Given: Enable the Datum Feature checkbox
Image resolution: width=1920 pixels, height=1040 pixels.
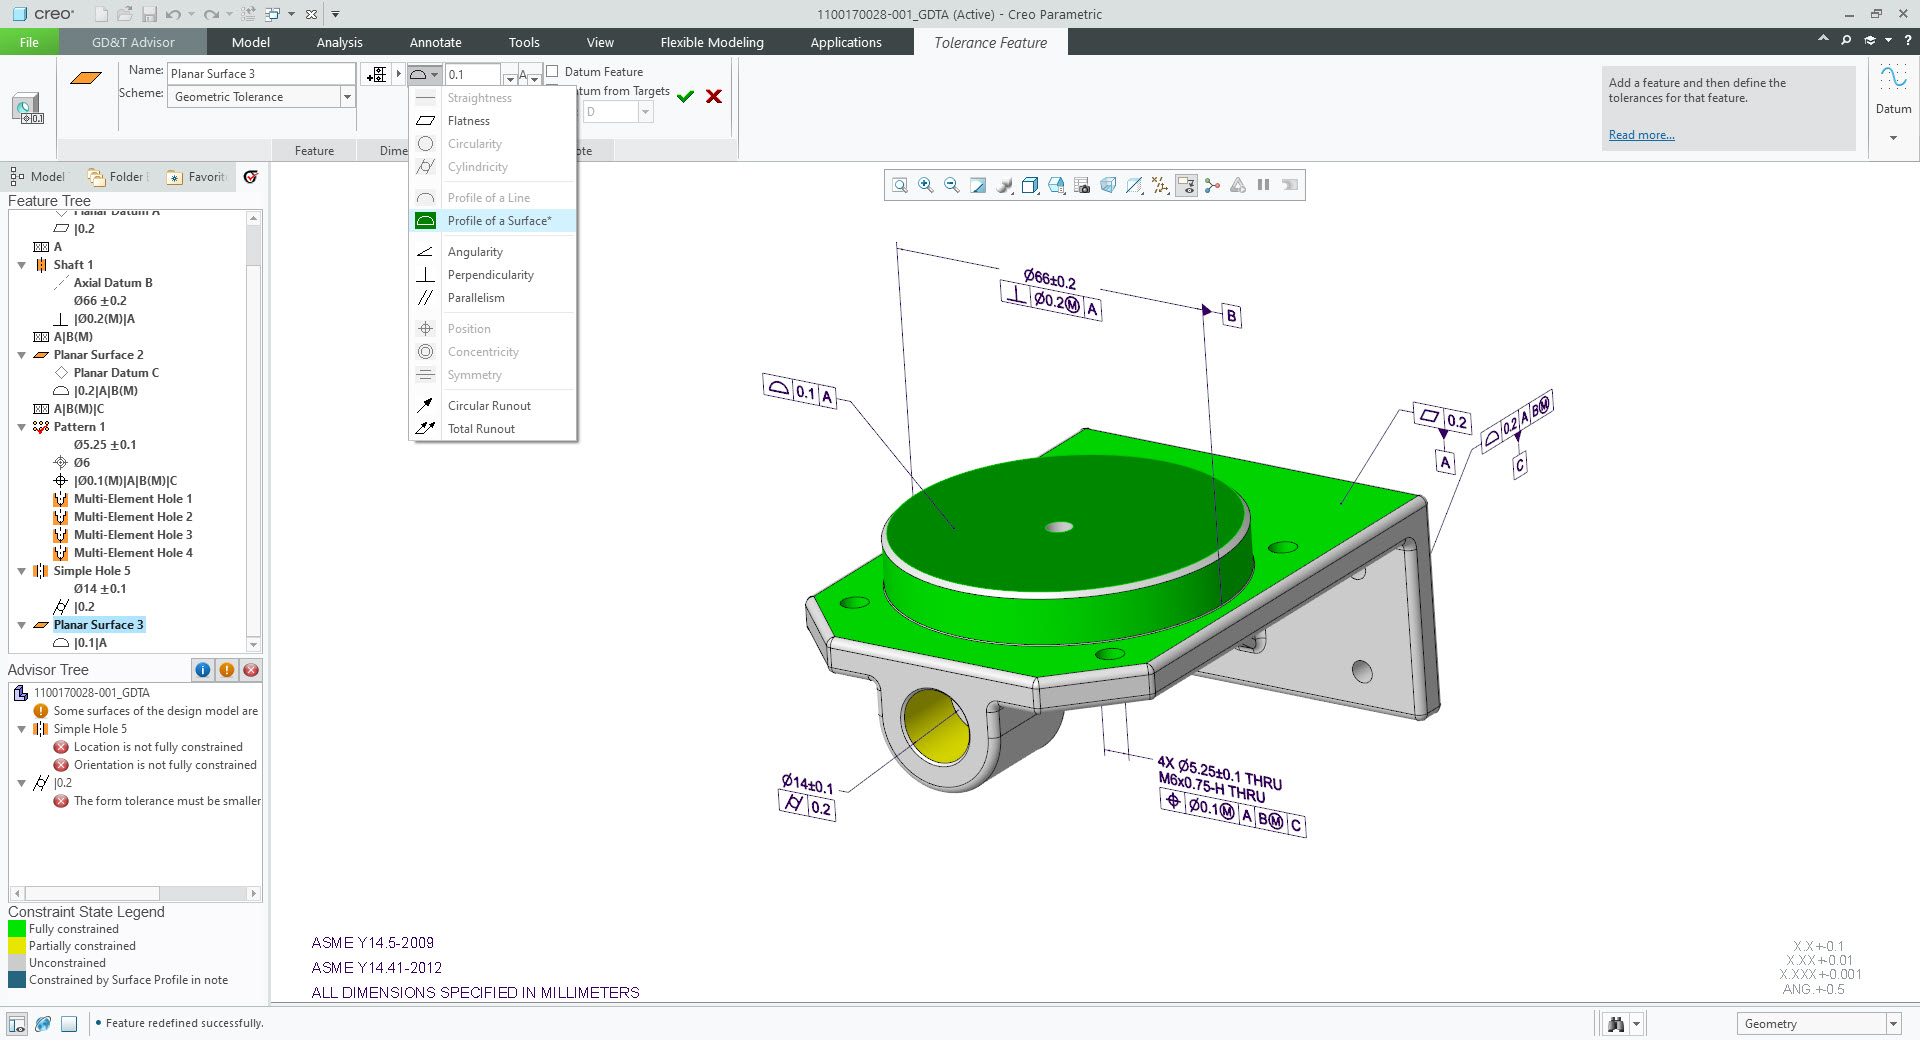Looking at the screenshot, I should click(x=552, y=72).
